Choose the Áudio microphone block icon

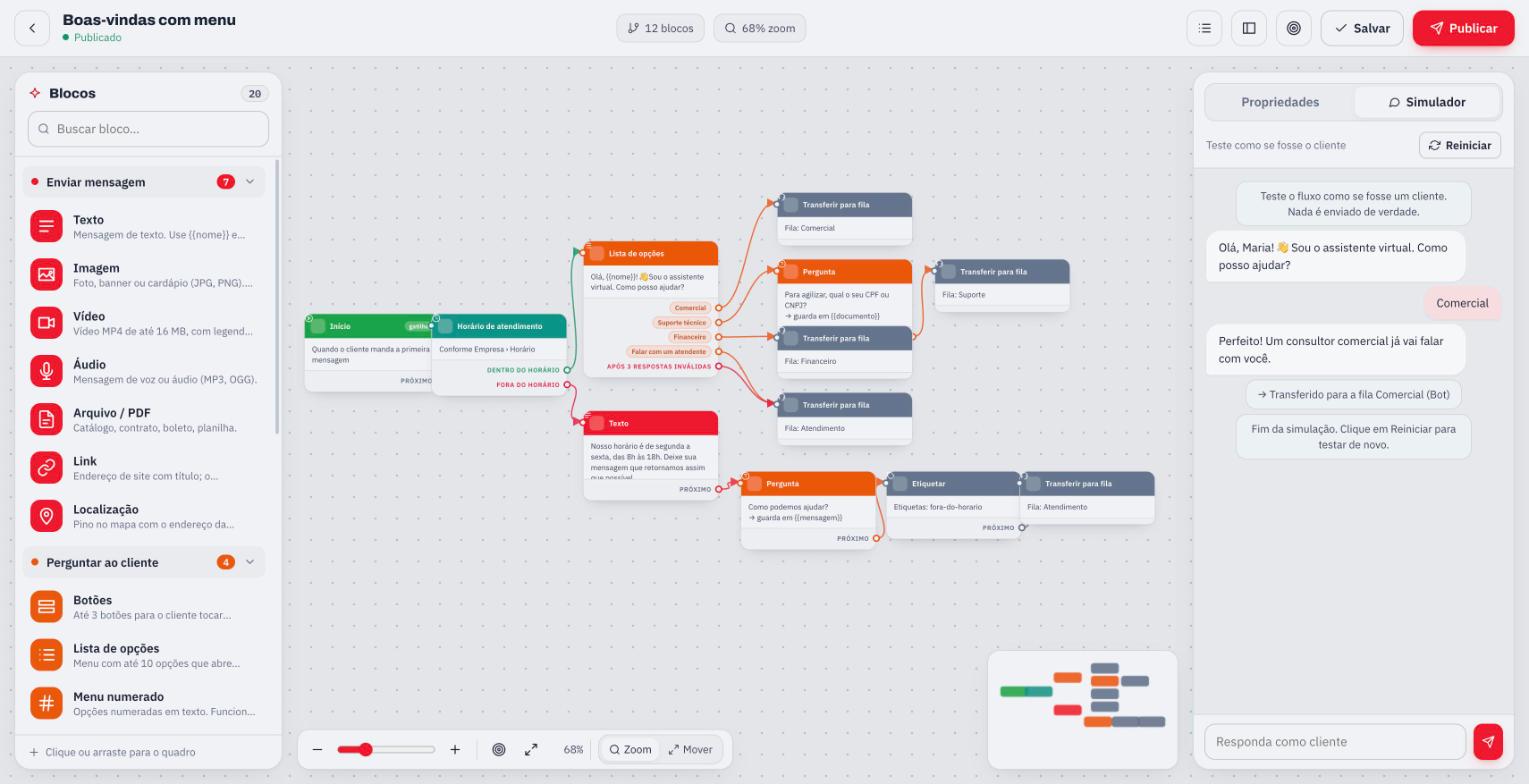46,371
